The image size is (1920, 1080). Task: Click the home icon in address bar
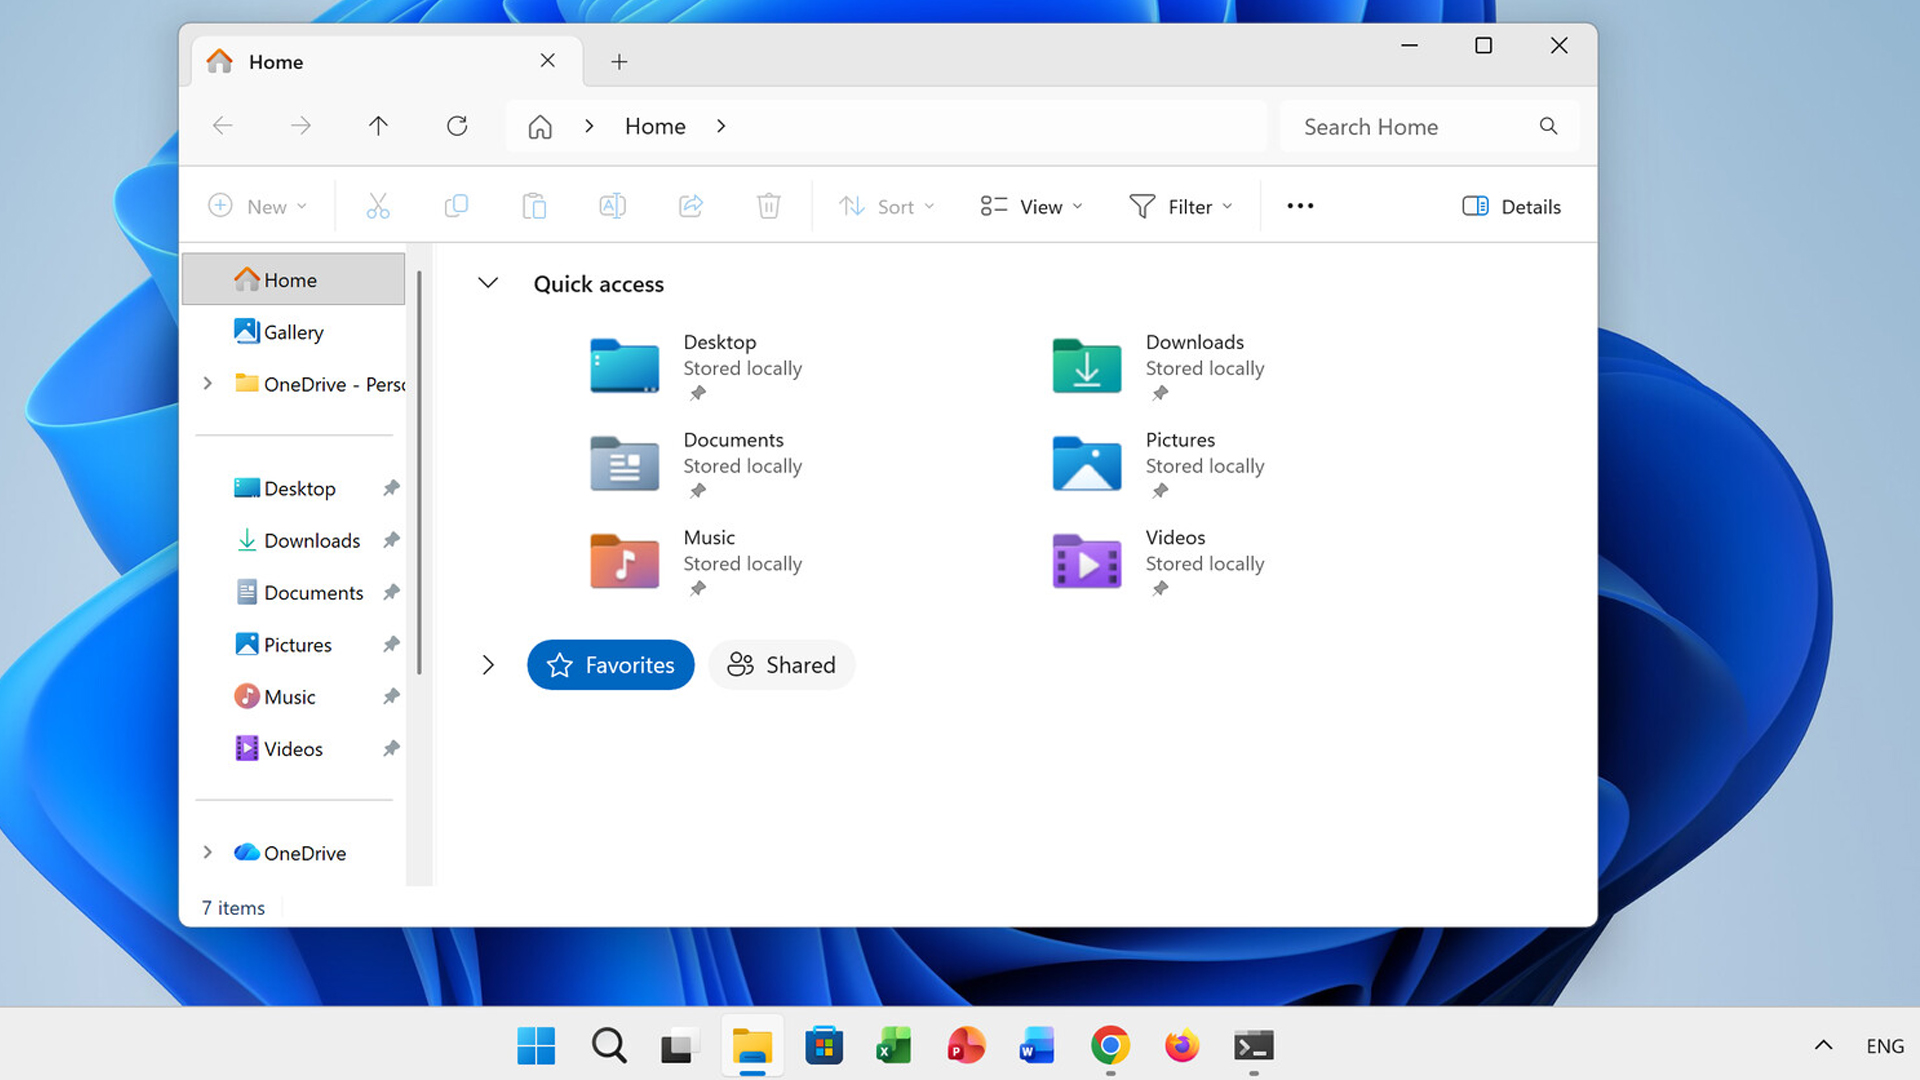(x=540, y=127)
